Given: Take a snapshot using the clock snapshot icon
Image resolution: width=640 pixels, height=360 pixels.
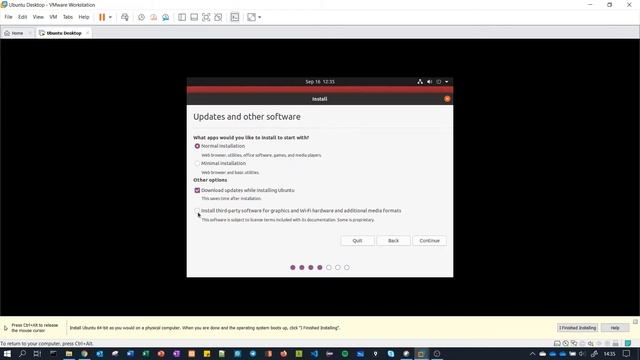Looking at the screenshot, I should [141, 17].
